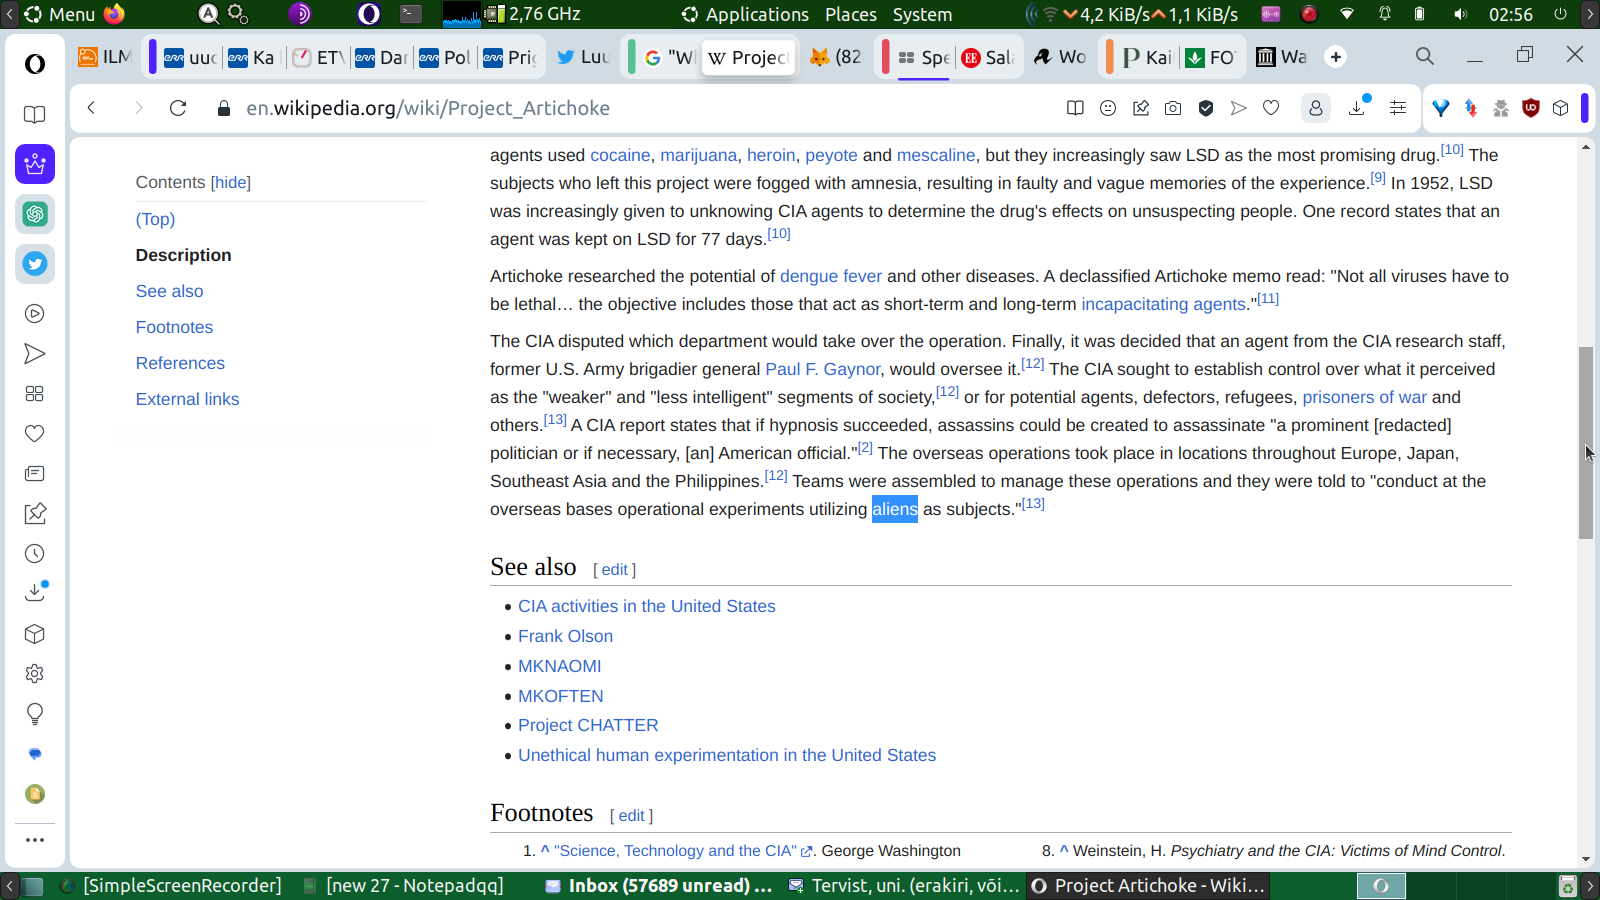Open the Opera main menu logo
This screenshot has height=900, width=1600.
click(x=35, y=64)
